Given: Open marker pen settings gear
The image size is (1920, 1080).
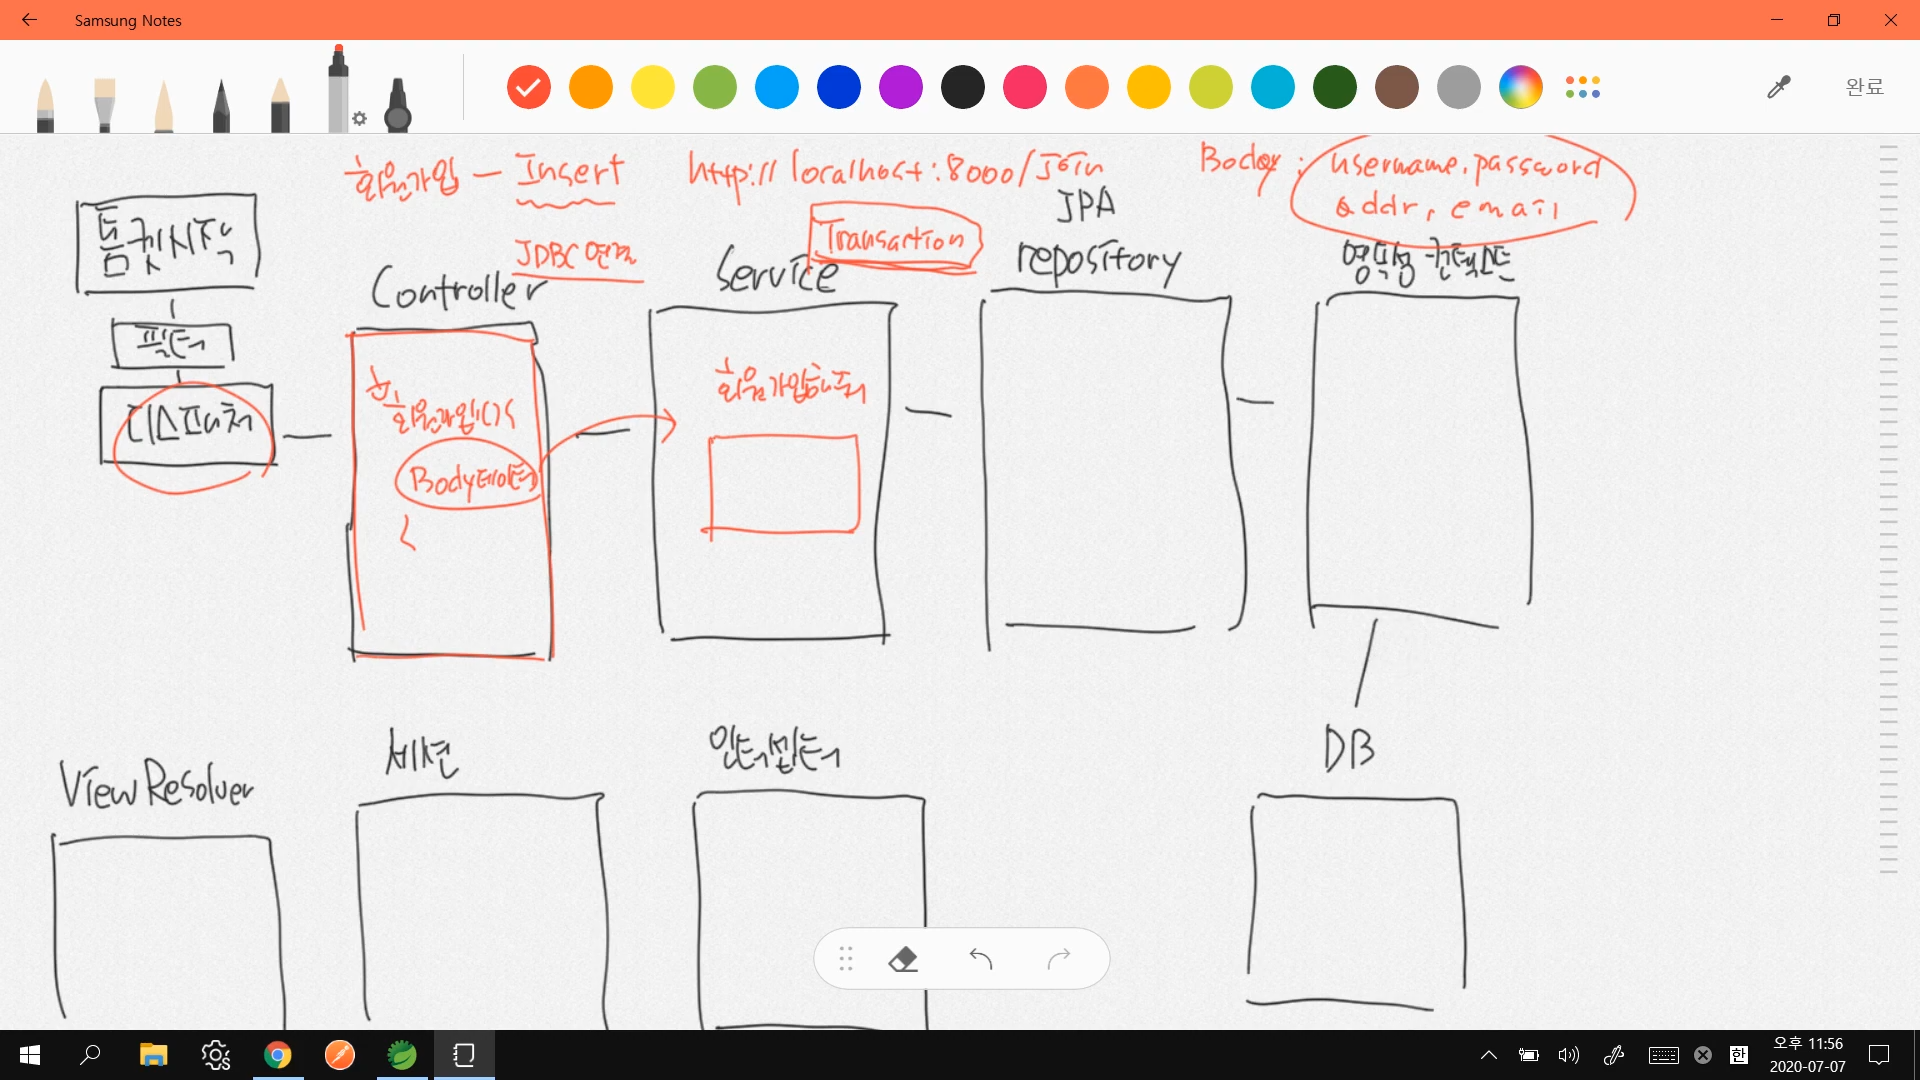Looking at the screenshot, I should click(360, 119).
